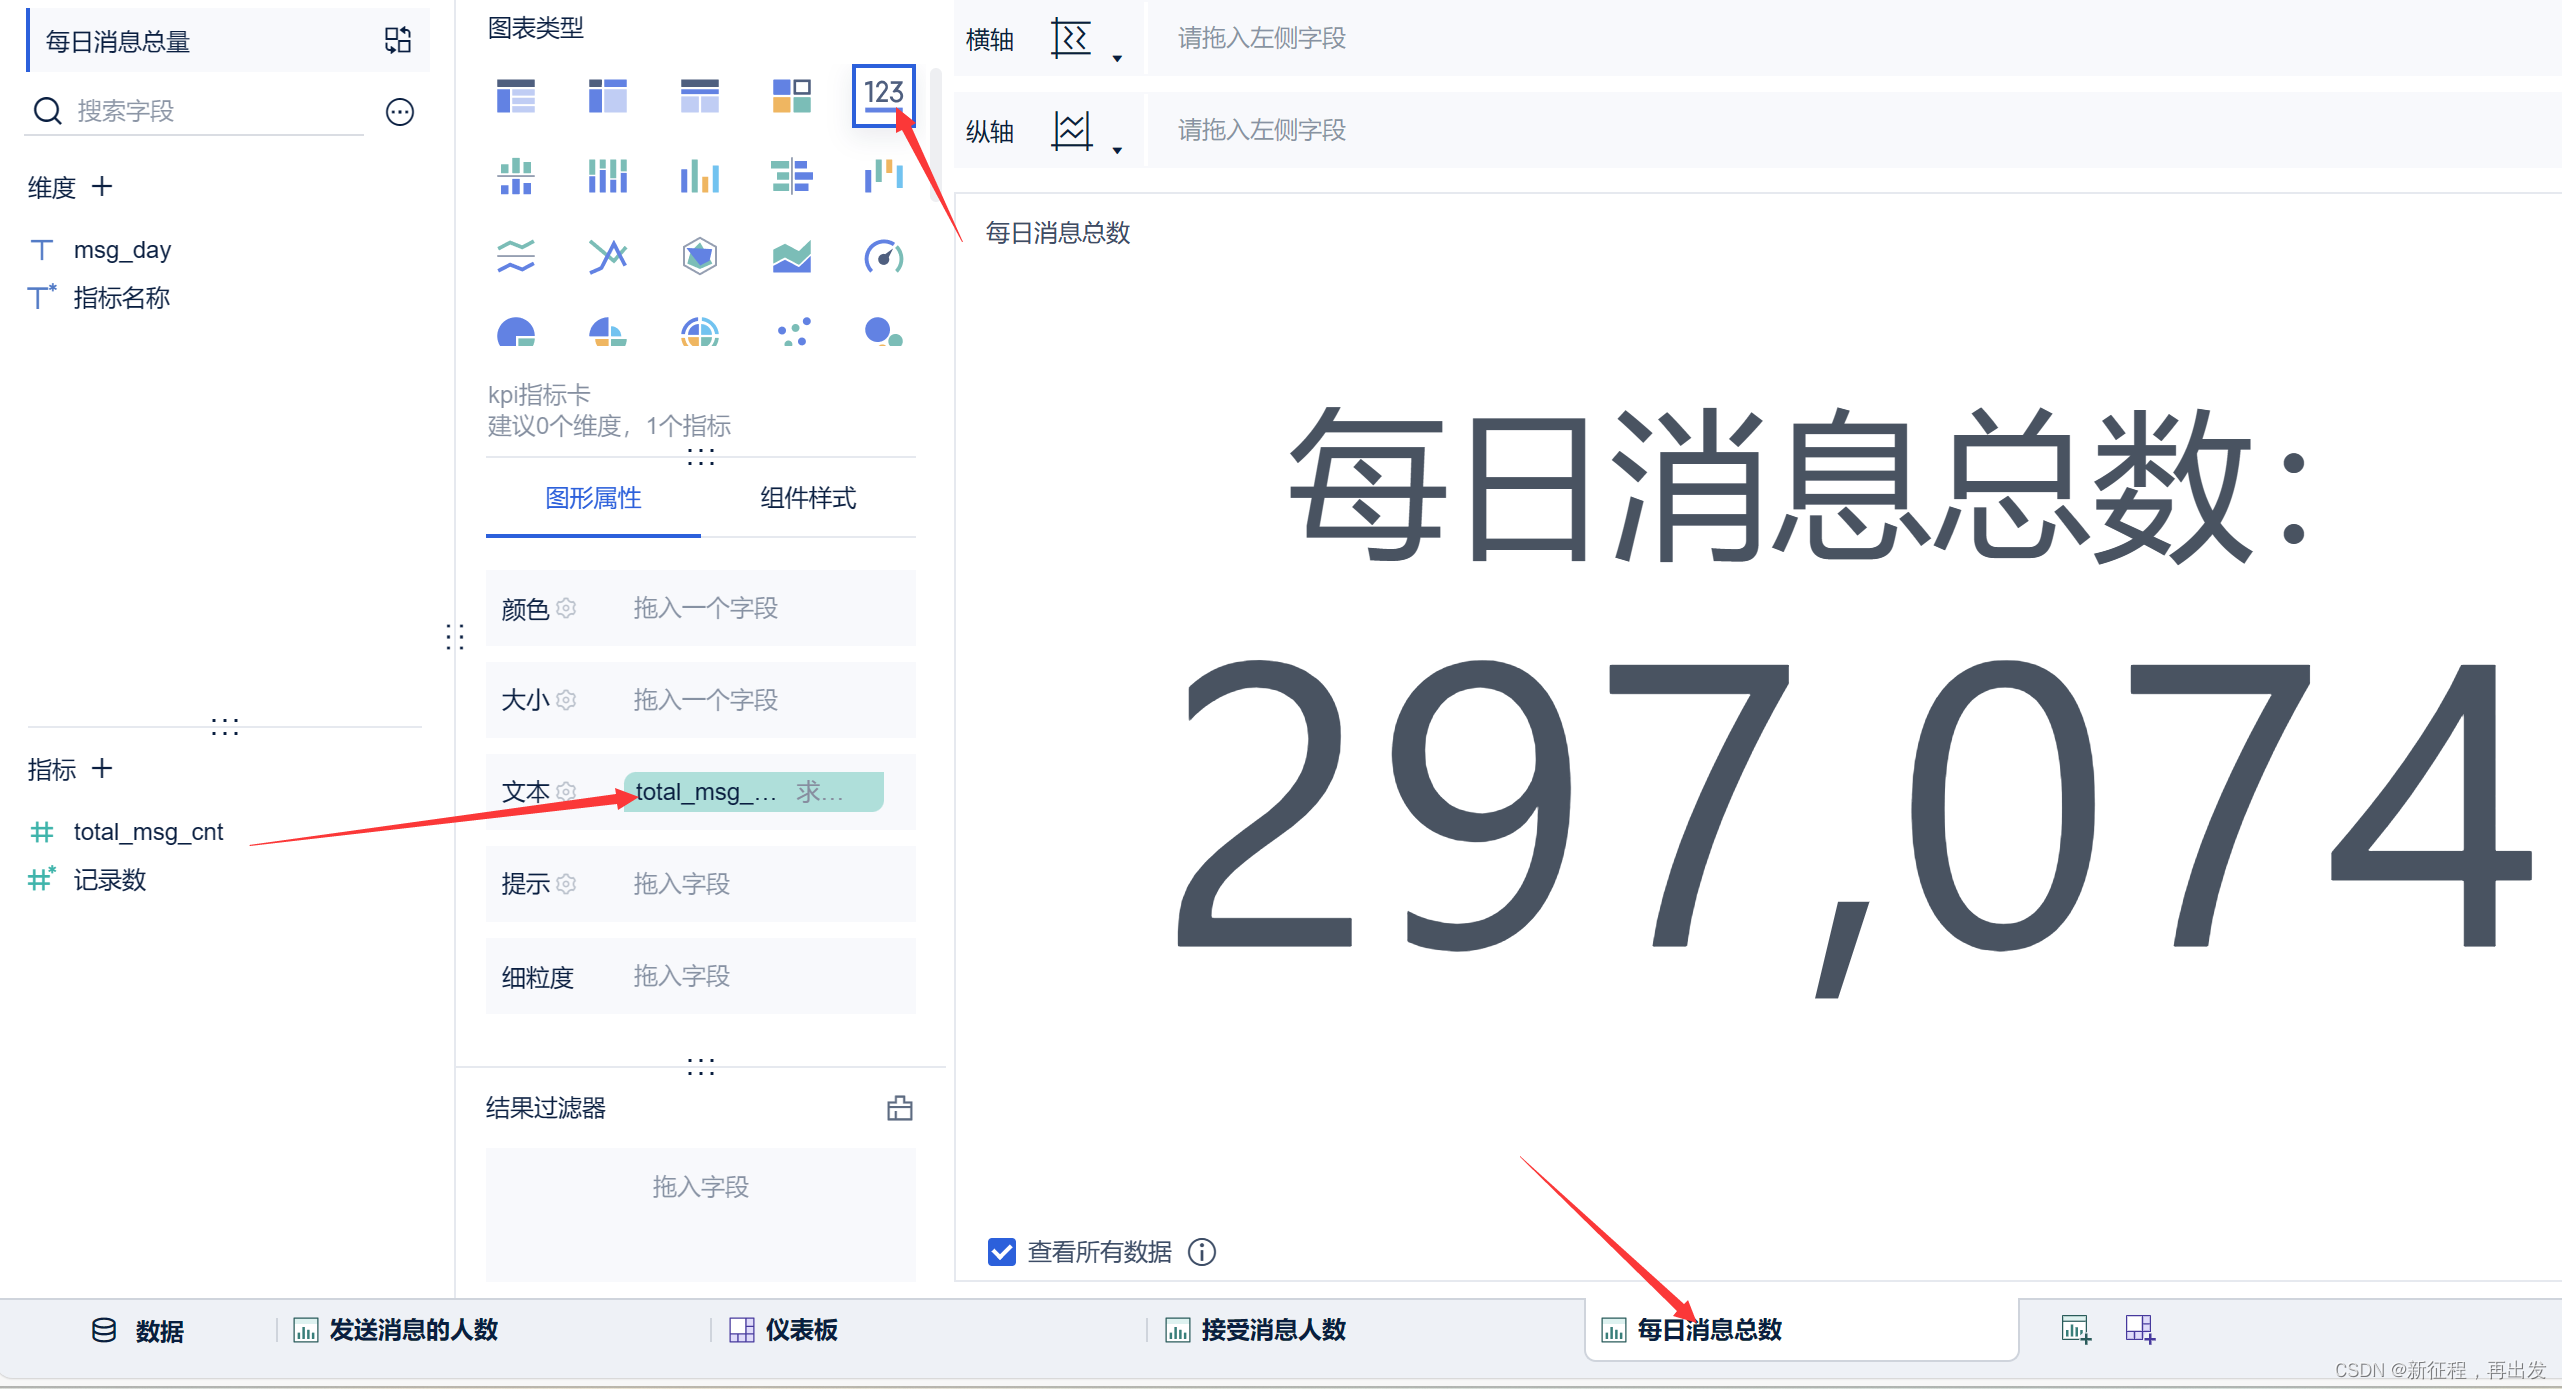Click the 每日消息总数 chart title
This screenshot has width=2562, height=1389.
[x=1058, y=233]
